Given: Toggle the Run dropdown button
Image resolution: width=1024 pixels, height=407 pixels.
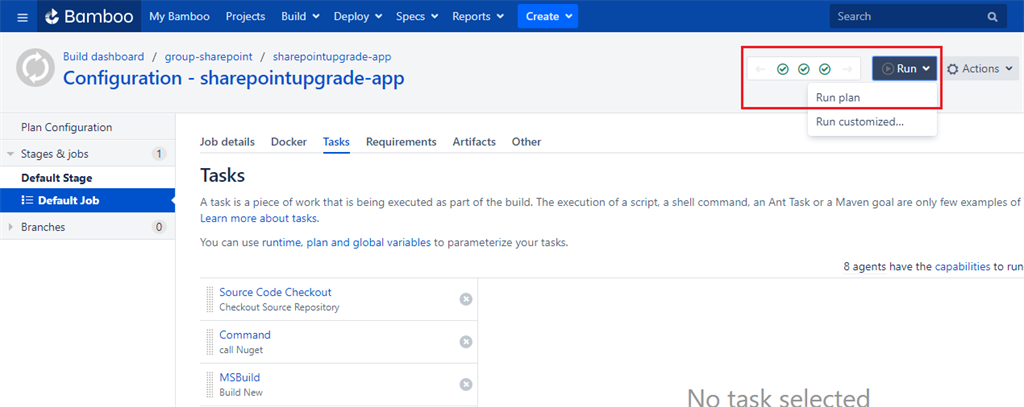Looking at the screenshot, I should coord(904,69).
